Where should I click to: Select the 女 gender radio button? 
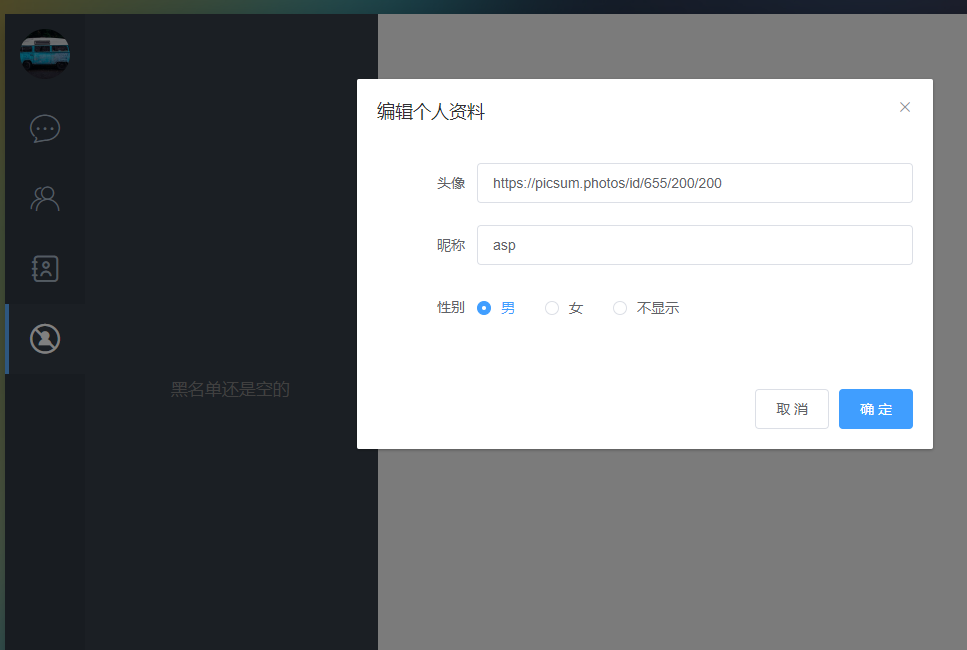click(552, 308)
